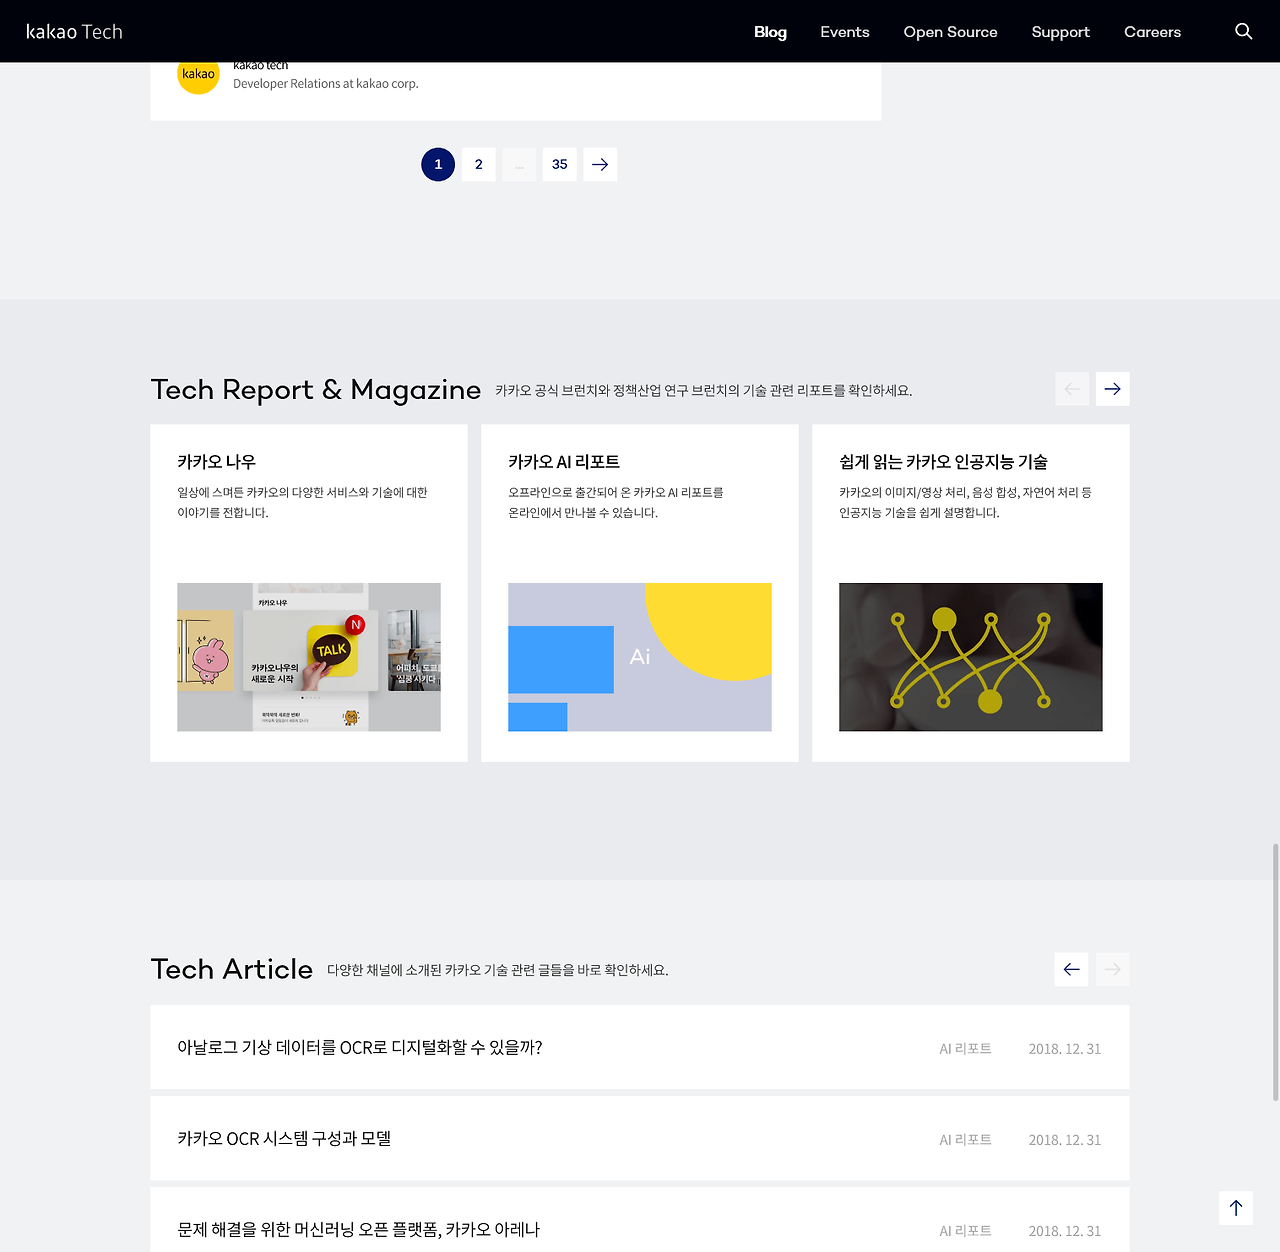Click 'Developer Relations at kakao corp.' text

(326, 84)
